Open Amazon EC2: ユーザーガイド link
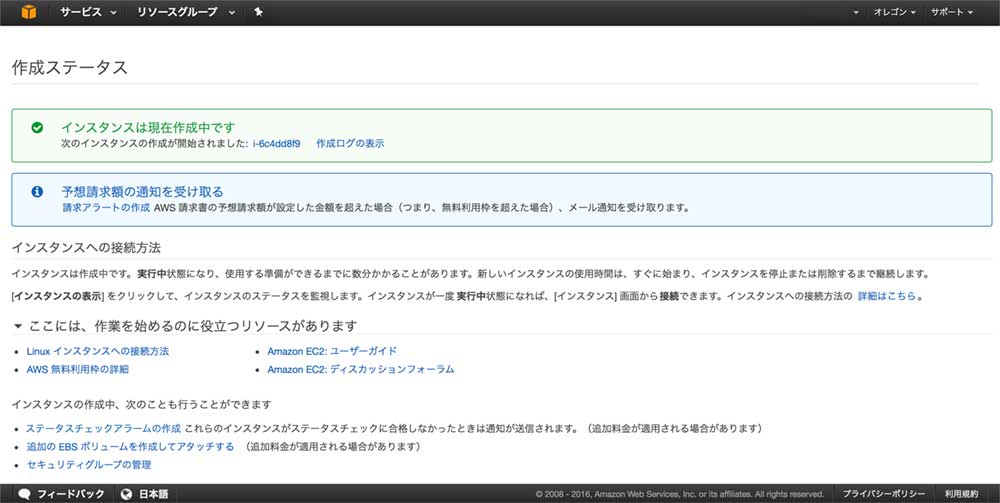Screen dimensions: 1000x503 coord(332,351)
